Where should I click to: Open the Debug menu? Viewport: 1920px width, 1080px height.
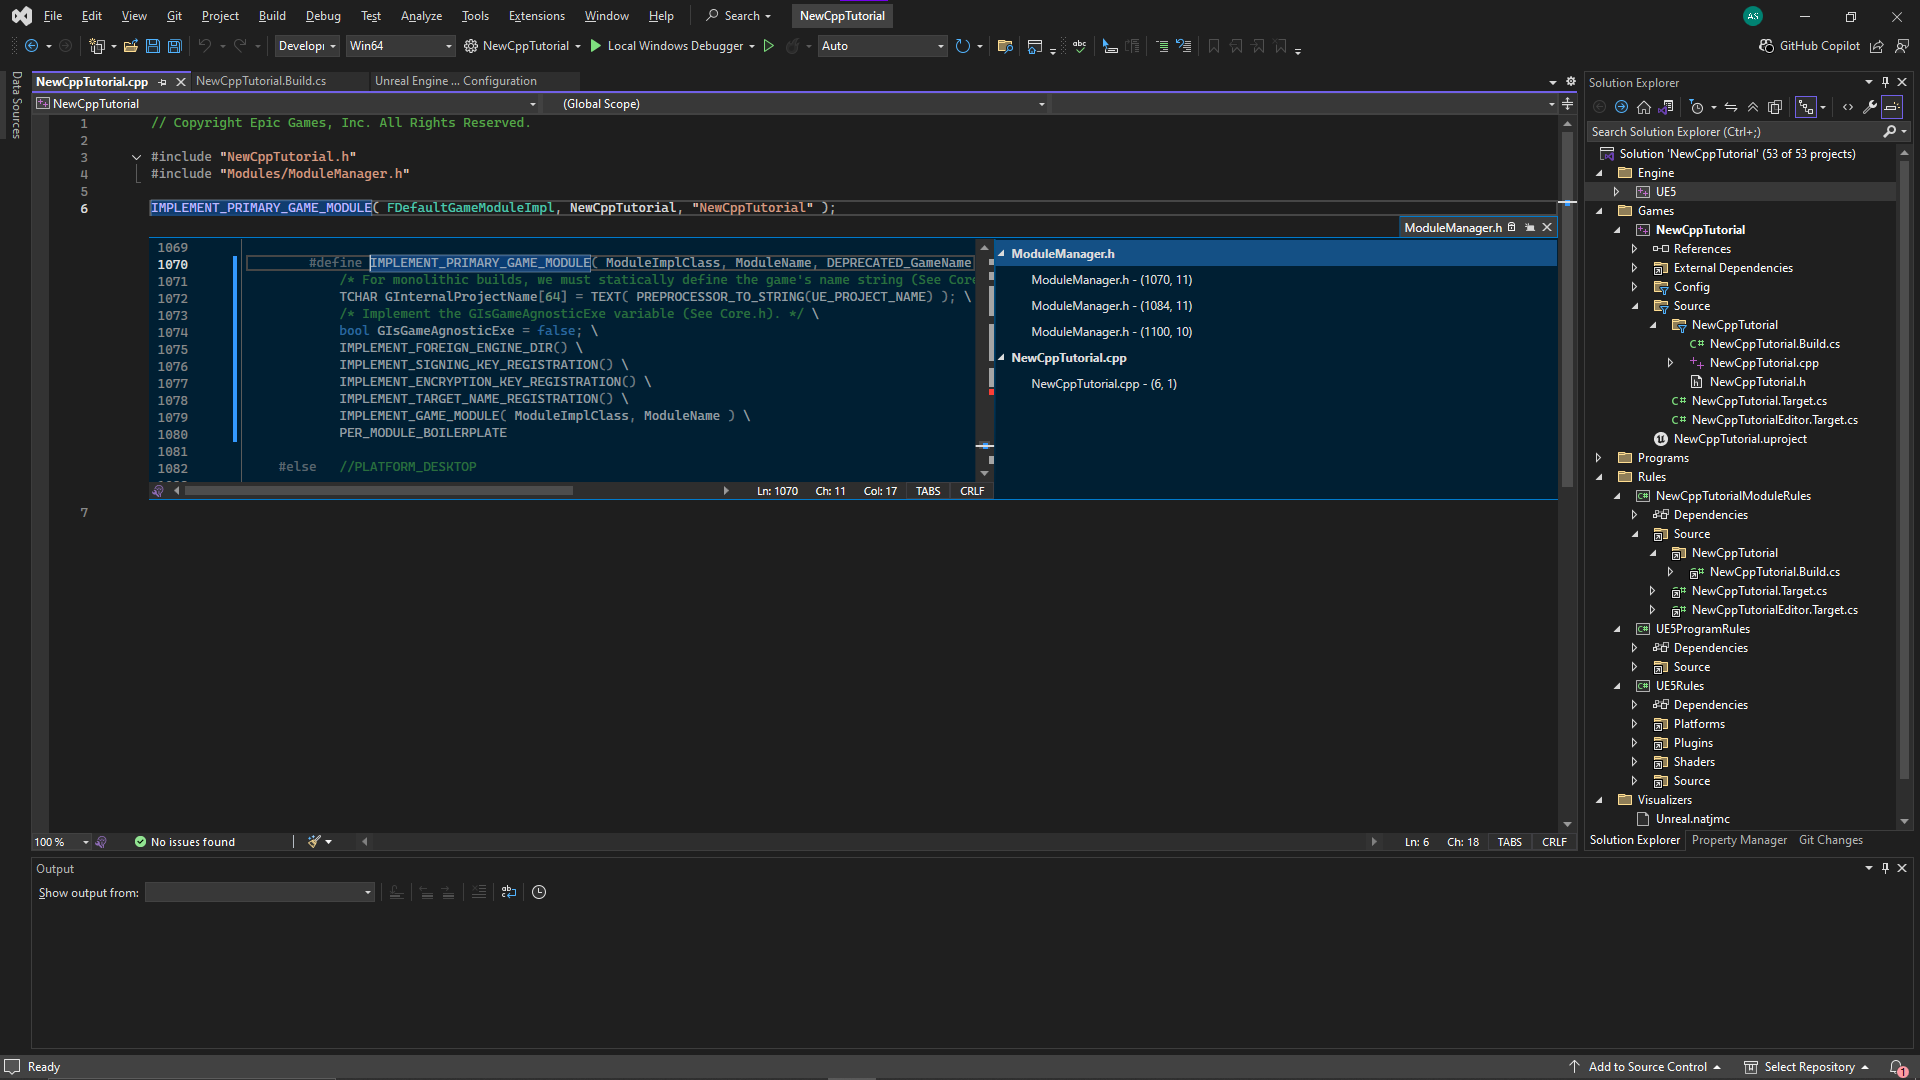pos(323,16)
